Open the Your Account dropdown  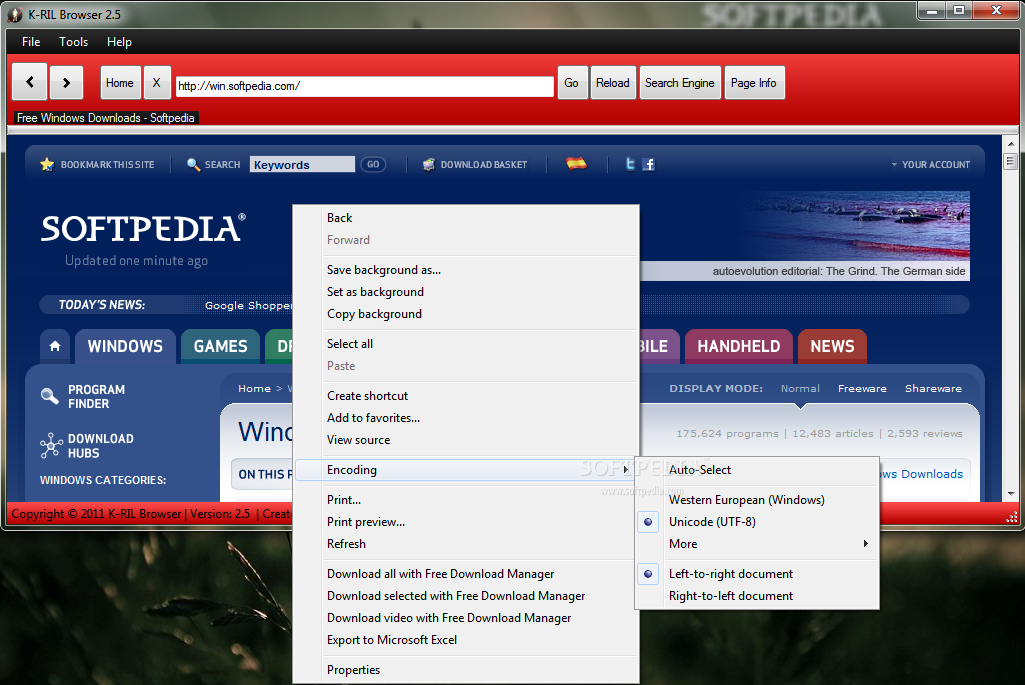931,165
